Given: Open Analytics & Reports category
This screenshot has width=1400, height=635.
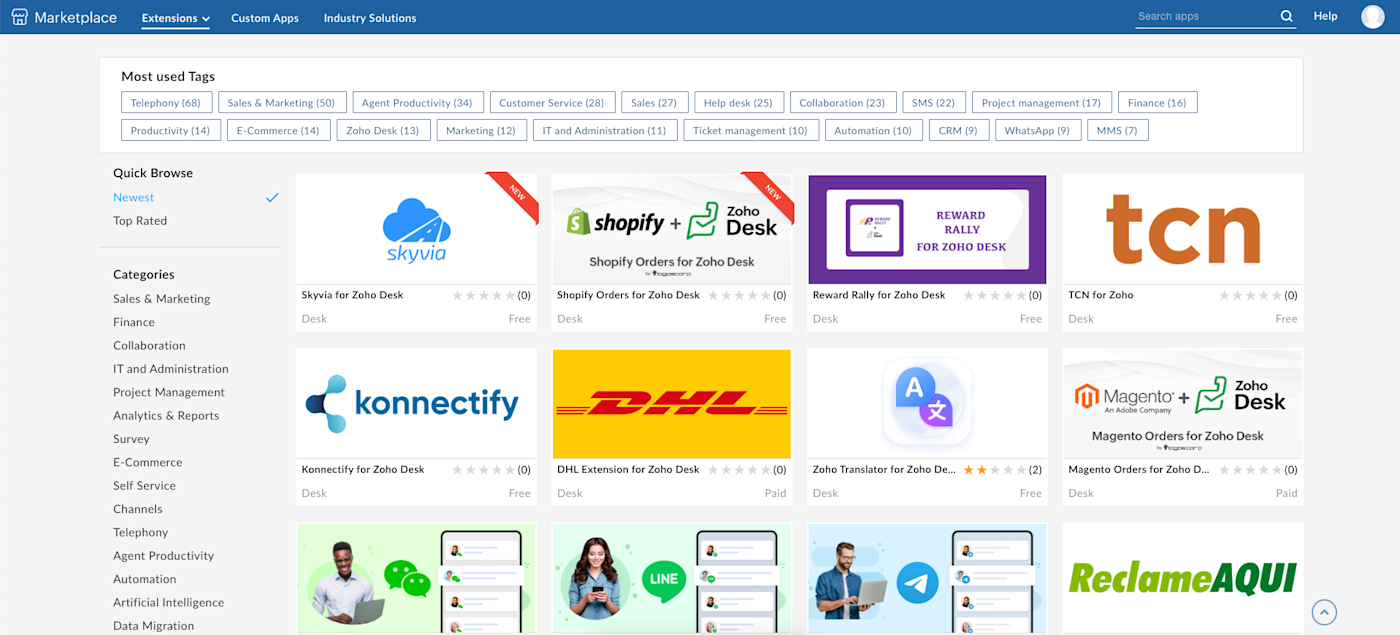Looking at the screenshot, I should [x=166, y=416].
